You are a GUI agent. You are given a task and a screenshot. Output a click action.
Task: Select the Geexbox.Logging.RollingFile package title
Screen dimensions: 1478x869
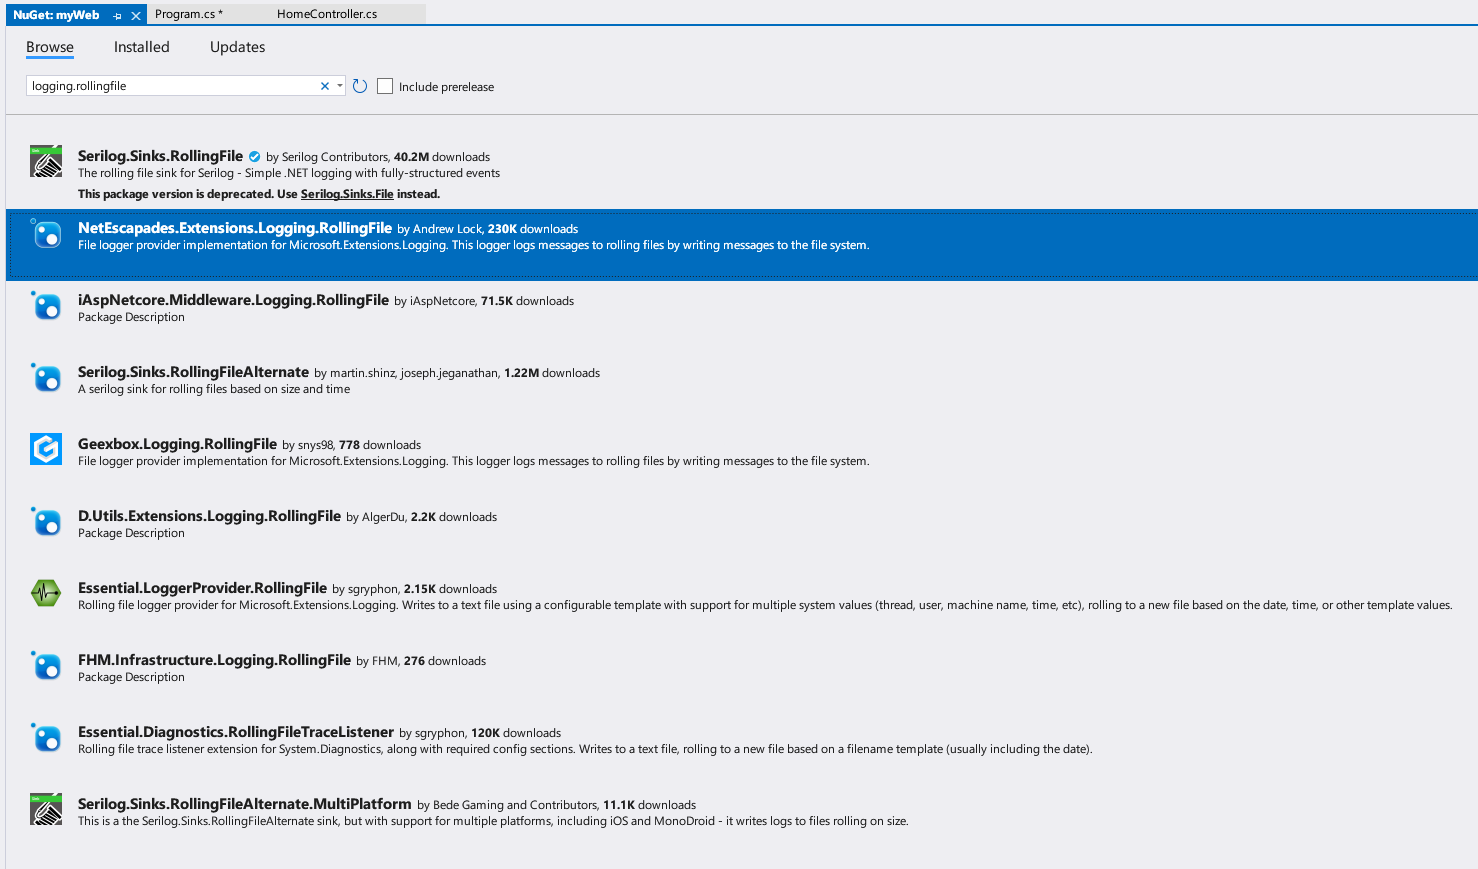coord(177,444)
